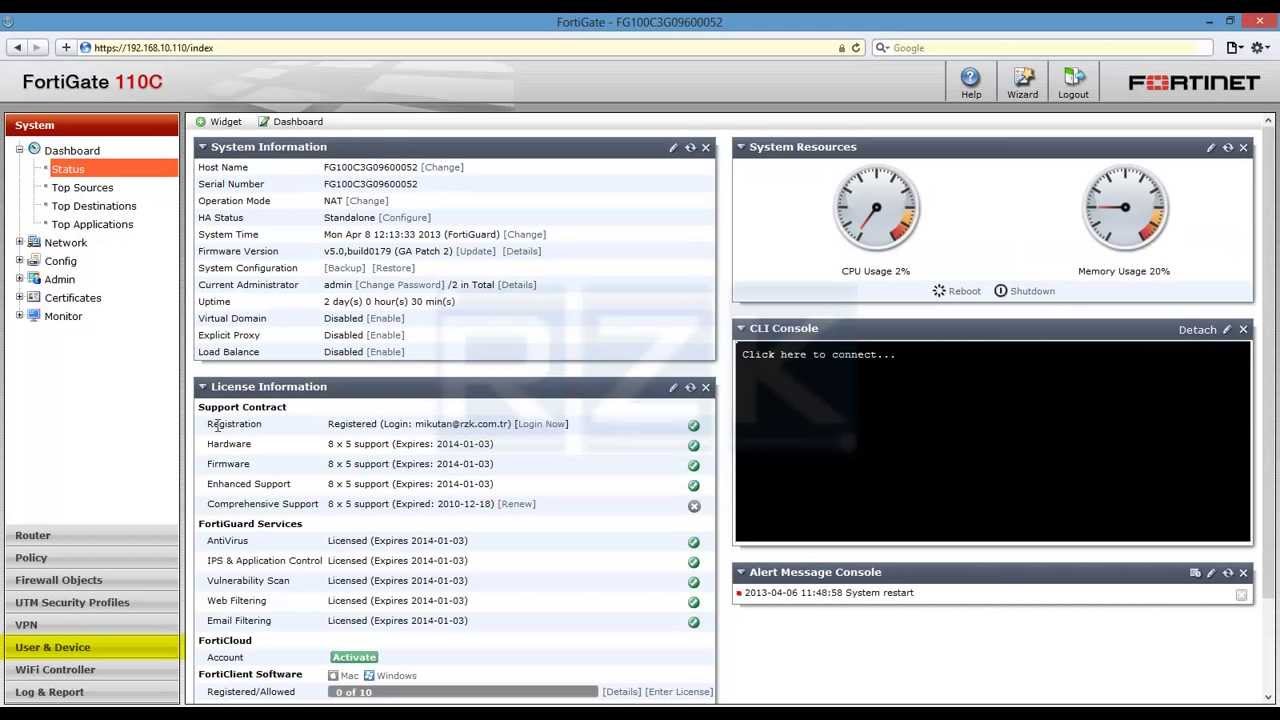Close the License Information widget
Image resolution: width=1280 pixels, height=720 pixels.
(706, 387)
